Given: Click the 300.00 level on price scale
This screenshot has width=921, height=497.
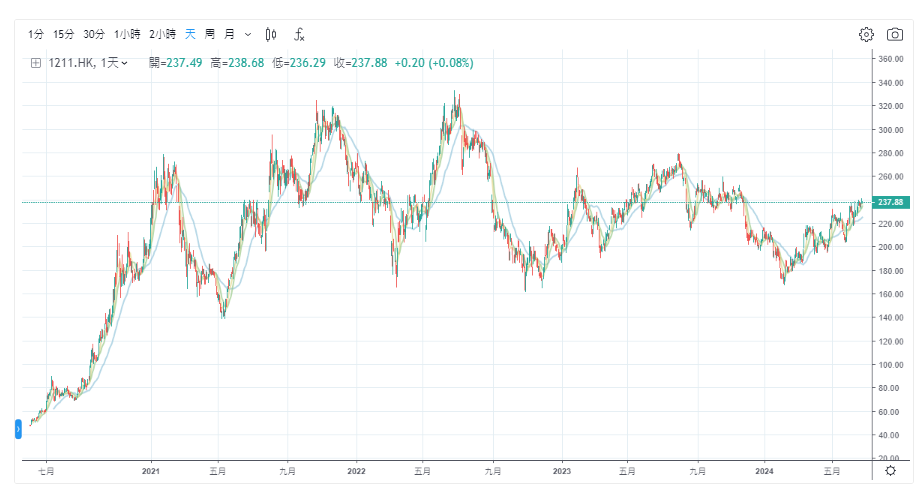Looking at the screenshot, I should pos(890,130).
